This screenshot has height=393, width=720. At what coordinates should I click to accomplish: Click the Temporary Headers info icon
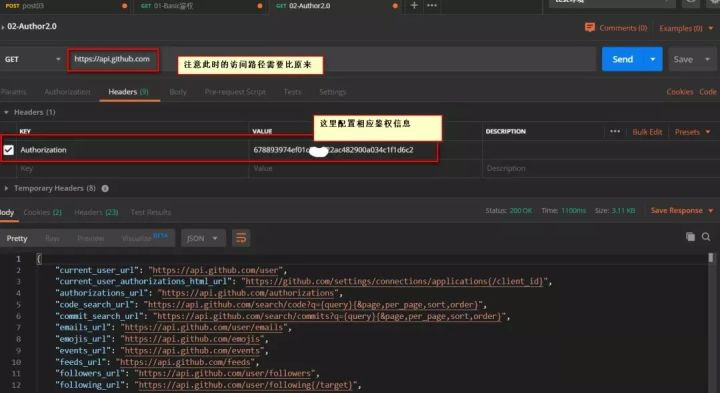click(x=105, y=188)
